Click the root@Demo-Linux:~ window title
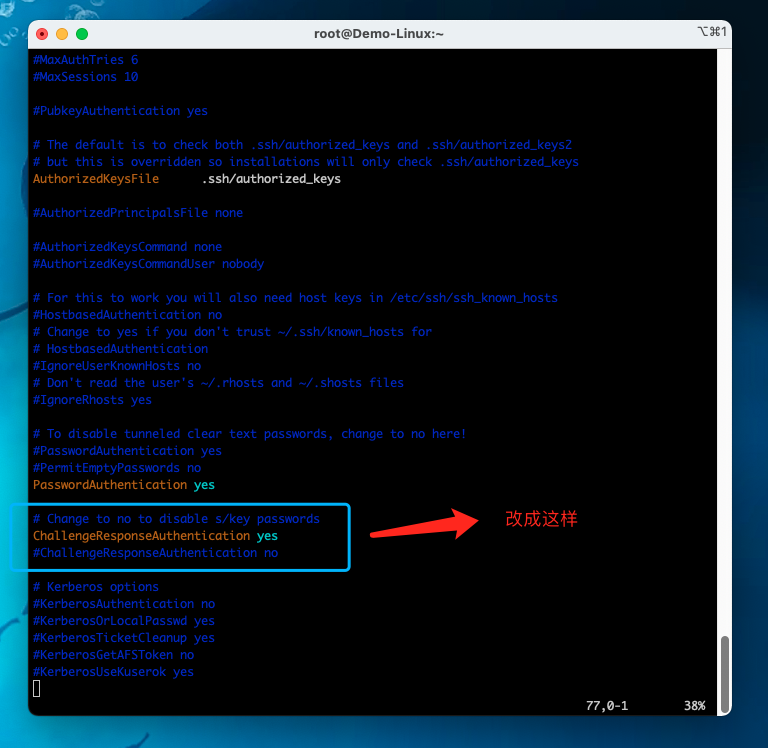Viewport: 768px width, 748px height. [x=379, y=34]
